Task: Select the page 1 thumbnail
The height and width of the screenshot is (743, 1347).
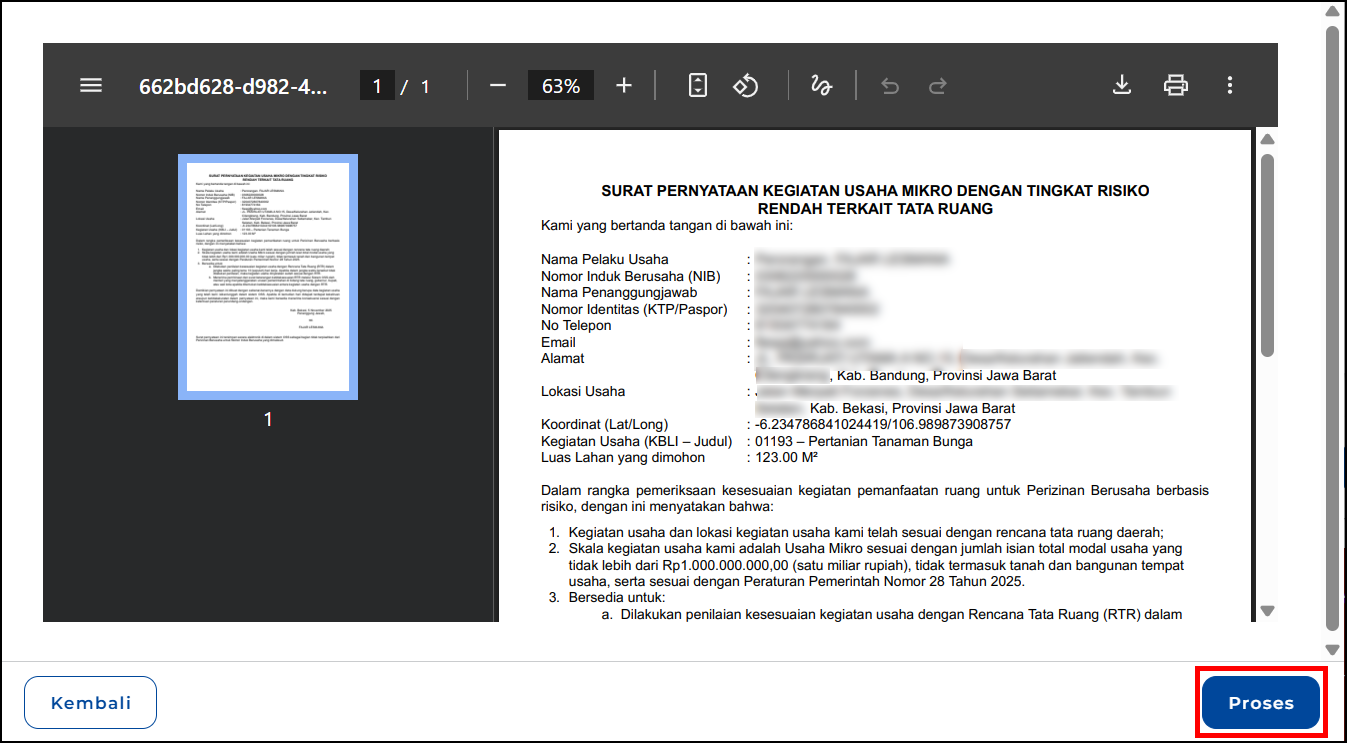Action: coord(268,277)
